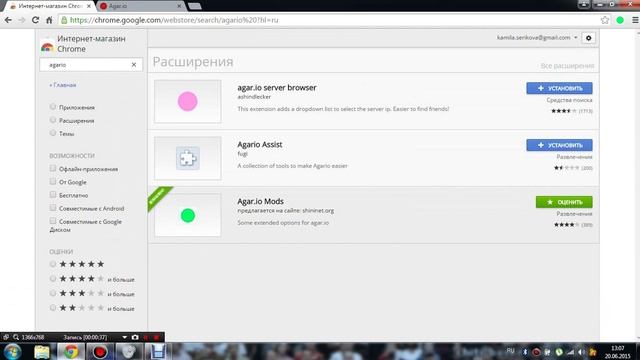Click the shininet.org site text
The image size is (640, 360).
point(318,211)
